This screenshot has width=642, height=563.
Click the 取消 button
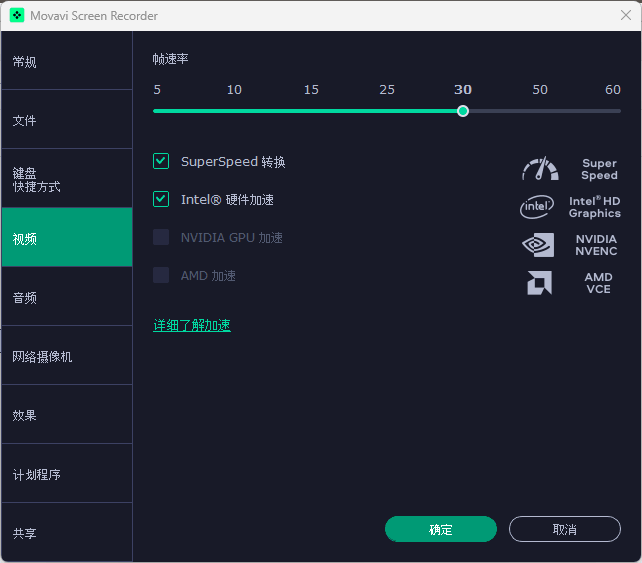pos(565,529)
